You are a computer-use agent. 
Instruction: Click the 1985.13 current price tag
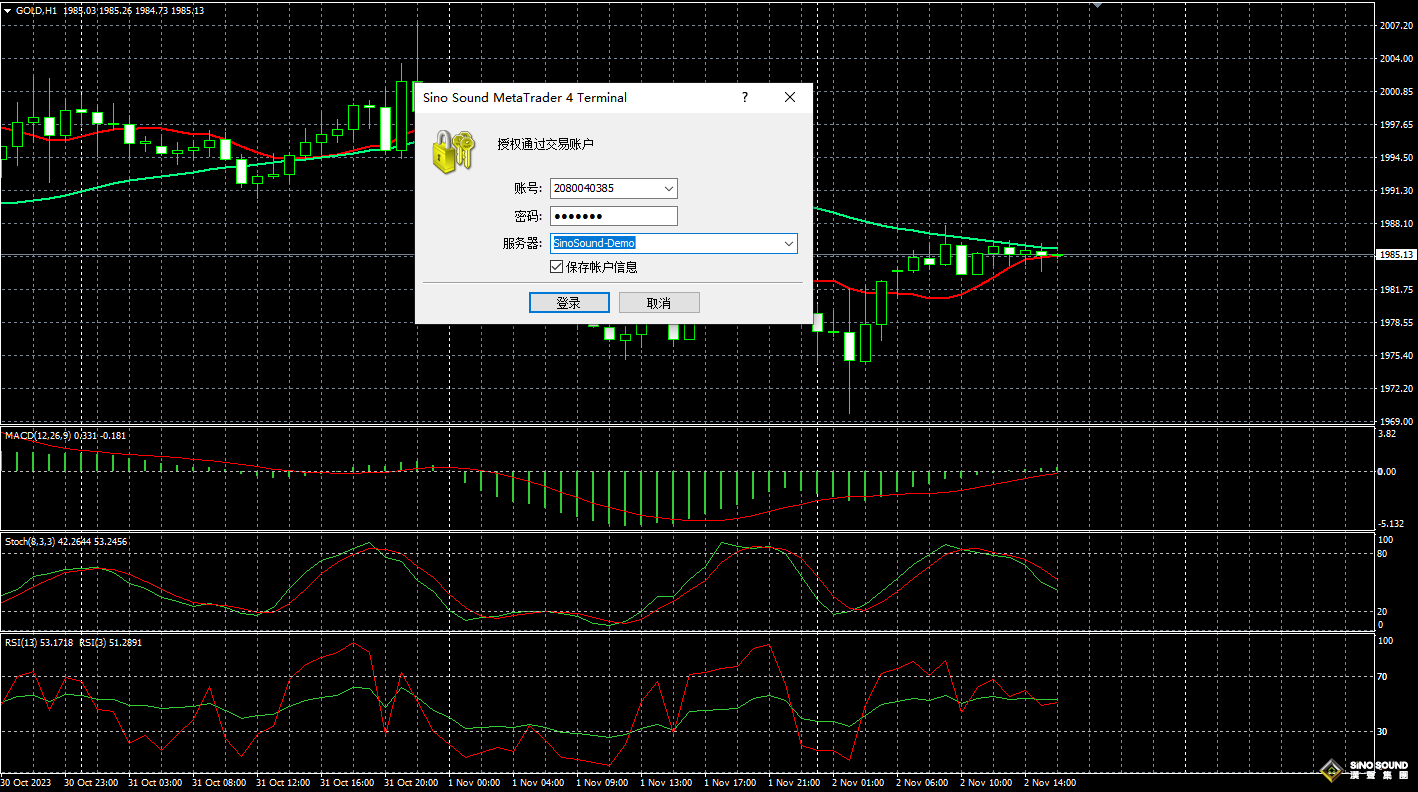tap(1393, 255)
